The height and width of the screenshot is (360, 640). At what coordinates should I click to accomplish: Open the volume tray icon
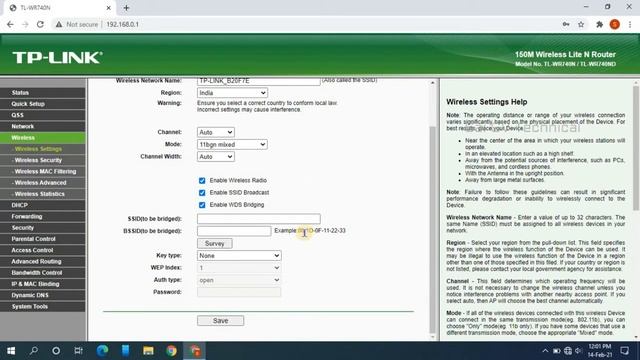(x=578, y=351)
